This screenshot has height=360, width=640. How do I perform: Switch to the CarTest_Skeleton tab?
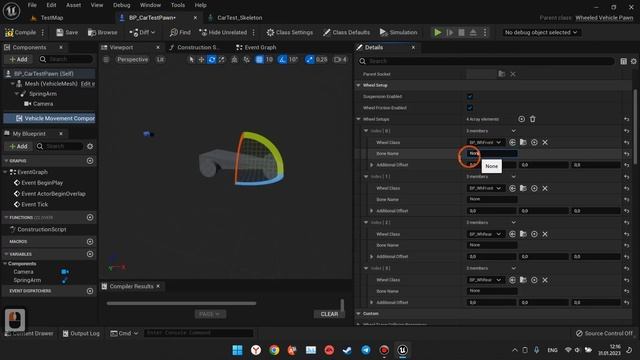(239, 18)
